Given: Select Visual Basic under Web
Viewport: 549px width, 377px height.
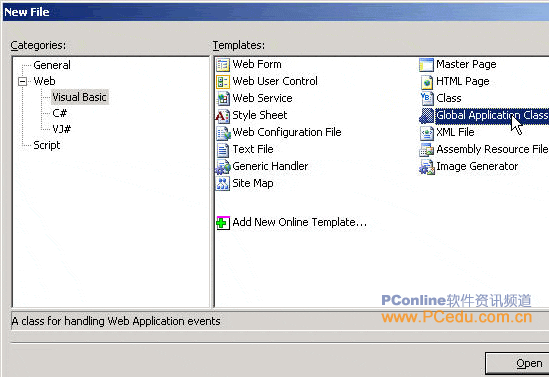Looking at the screenshot, I should click(79, 97).
